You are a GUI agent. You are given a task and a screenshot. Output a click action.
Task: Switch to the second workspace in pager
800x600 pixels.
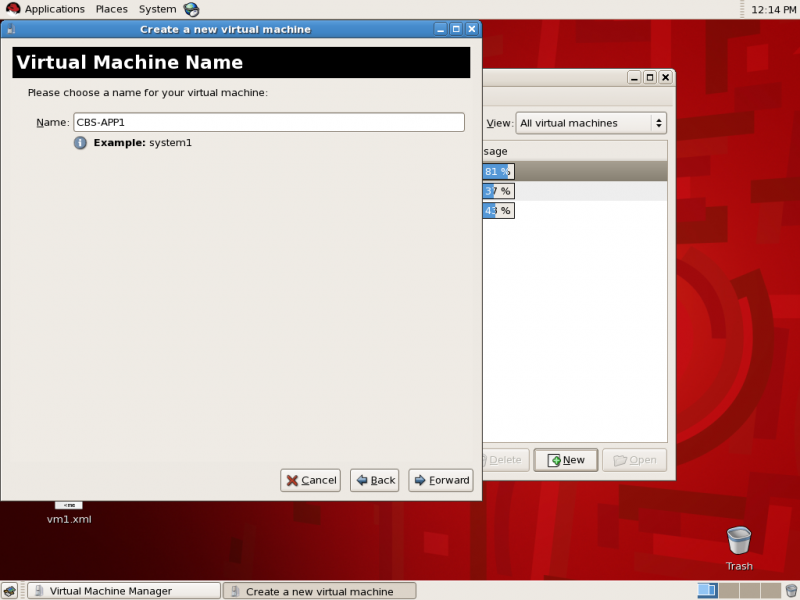tap(728, 591)
